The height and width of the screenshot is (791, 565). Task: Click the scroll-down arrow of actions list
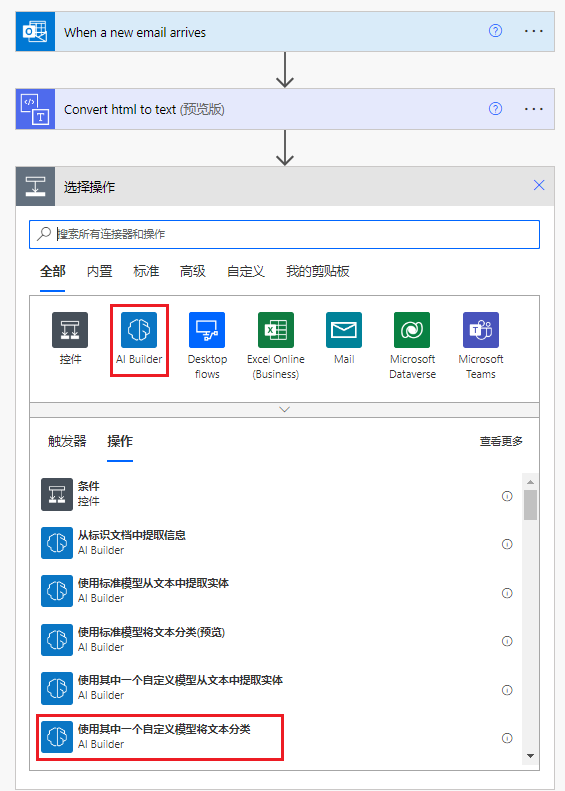click(x=530, y=756)
